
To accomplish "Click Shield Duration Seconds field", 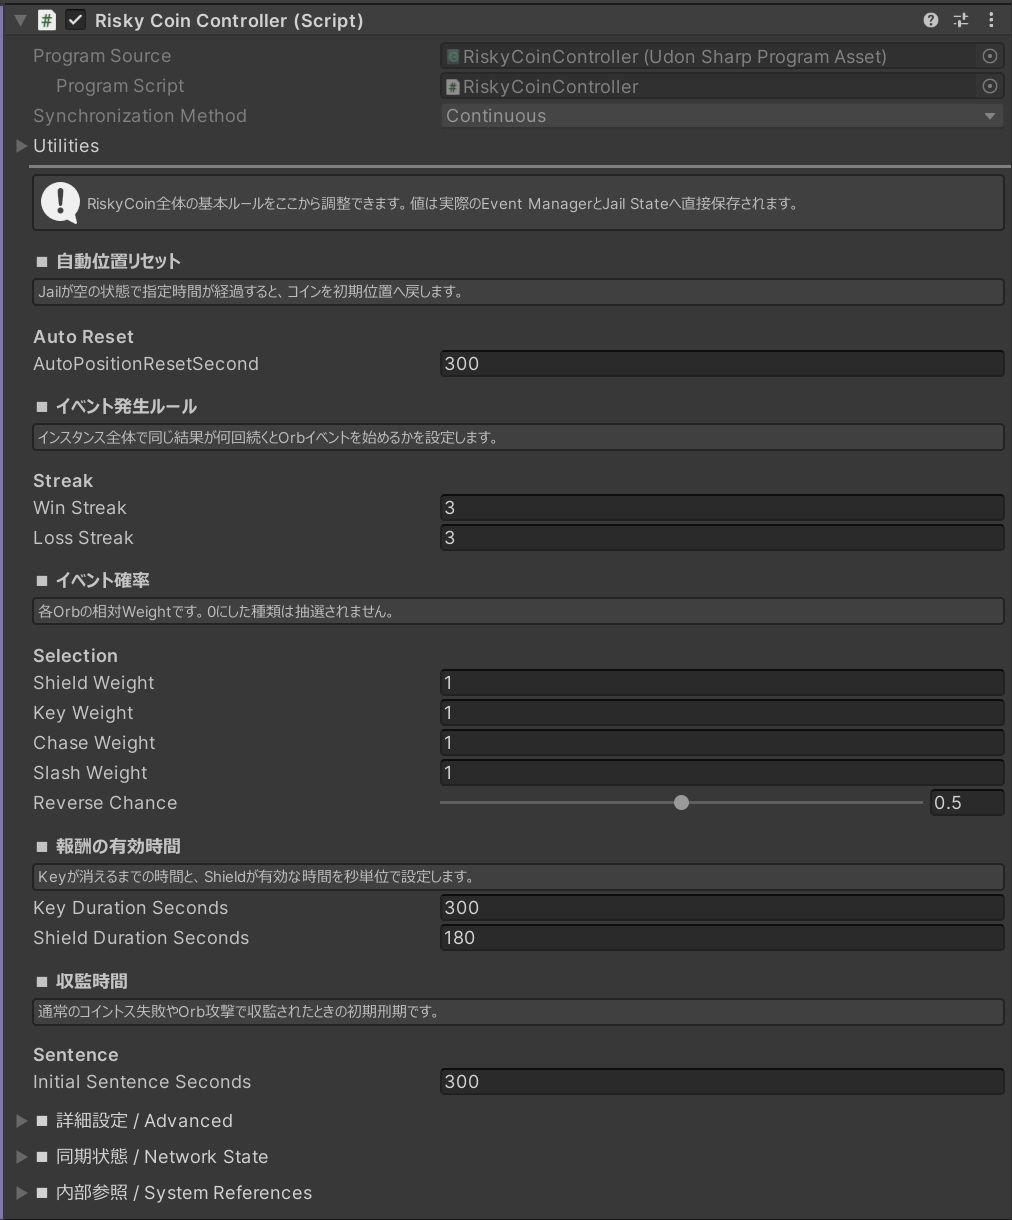I will point(722,938).
